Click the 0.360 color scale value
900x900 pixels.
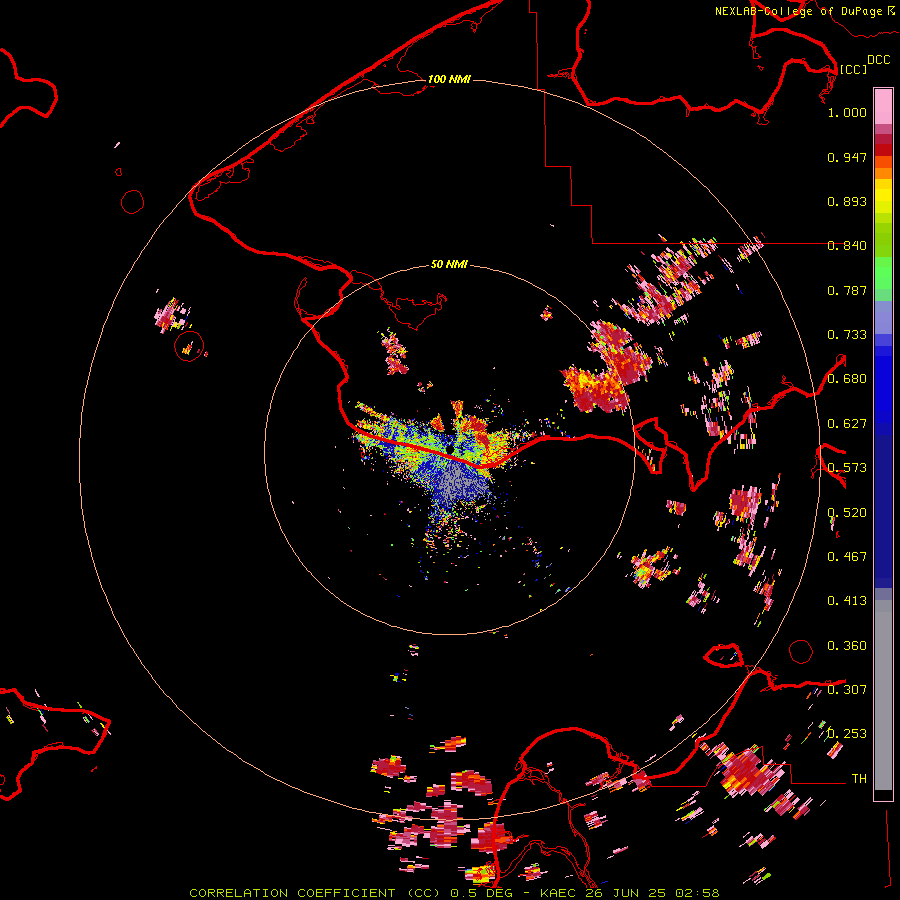click(x=847, y=646)
